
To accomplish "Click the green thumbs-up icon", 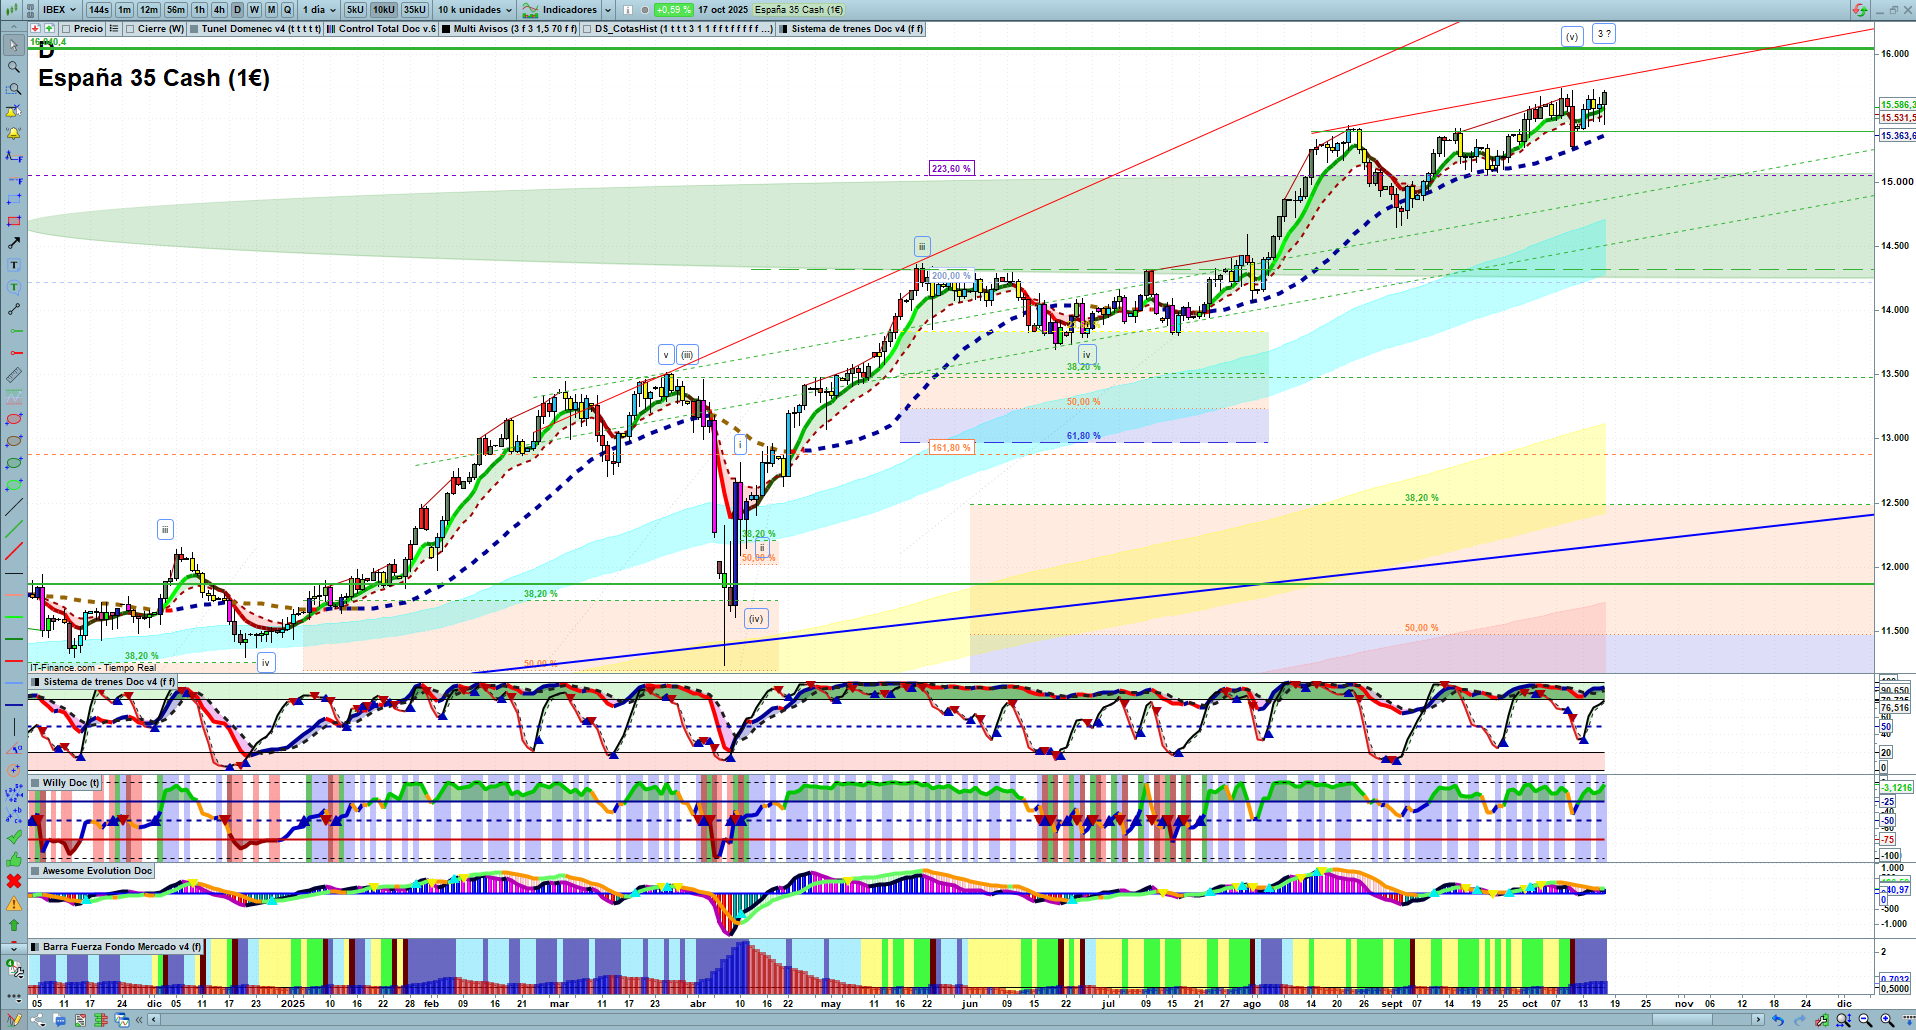I will click(14, 859).
